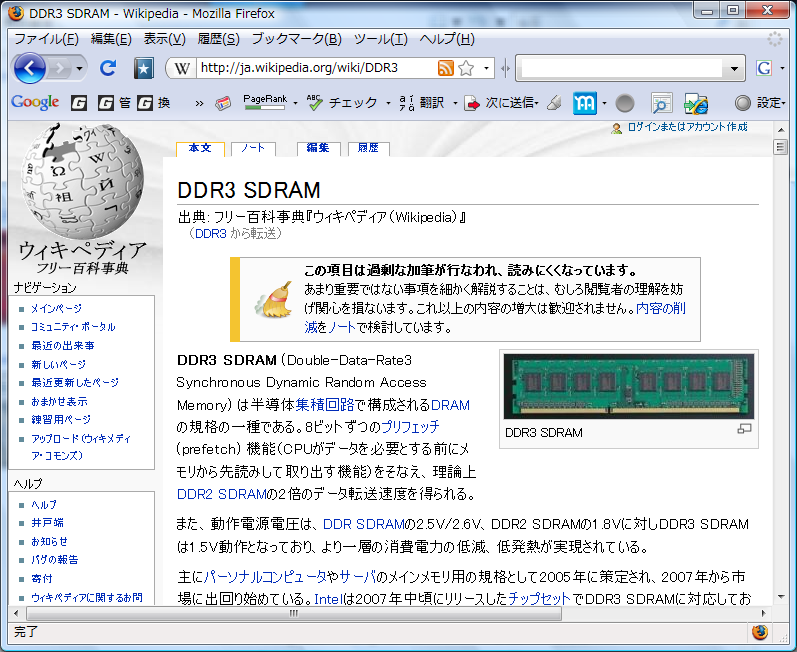This screenshot has height=652, width=797.
Task: Click the horizontal scrollbar right arrow
Action: [x=763, y=613]
